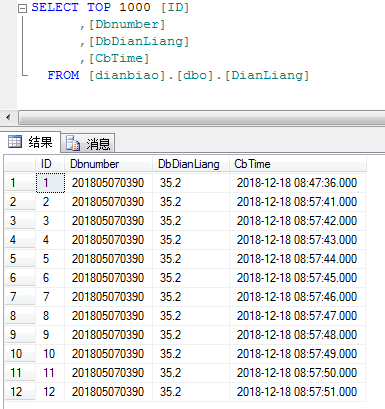This screenshot has width=385, height=409.
Task: Click DbDianLiang 35.2 cell in row 12
Action: [191, 392]
